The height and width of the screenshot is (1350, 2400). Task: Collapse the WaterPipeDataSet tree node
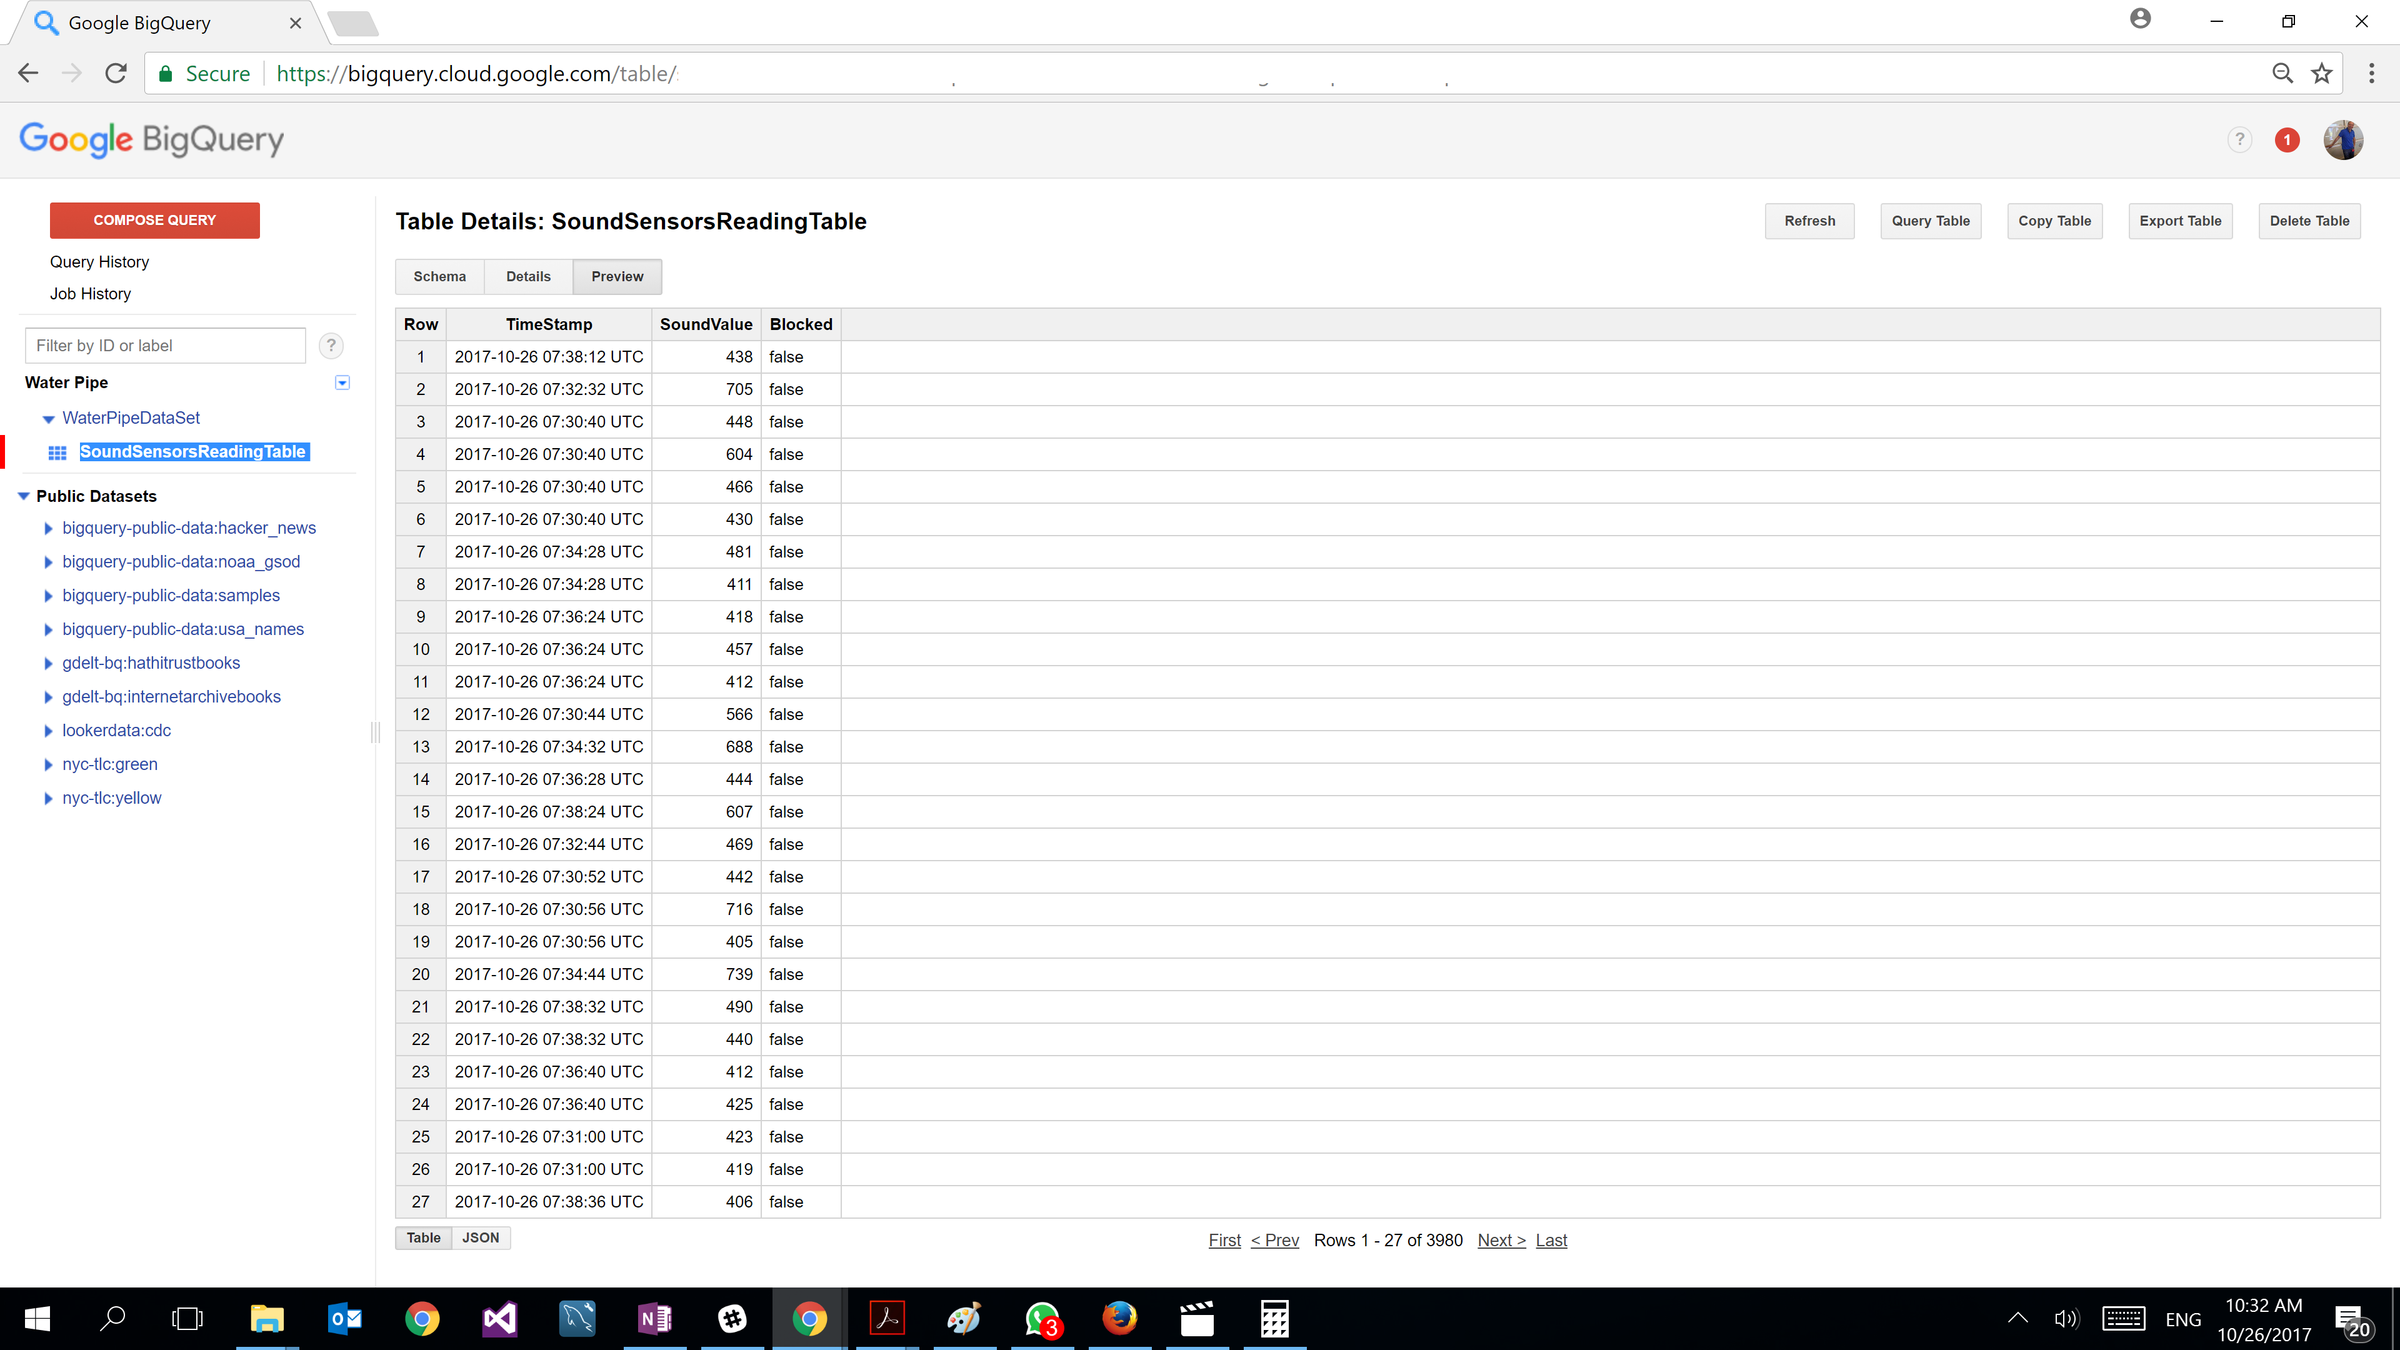pyautogui.click(x=48, y=419)
